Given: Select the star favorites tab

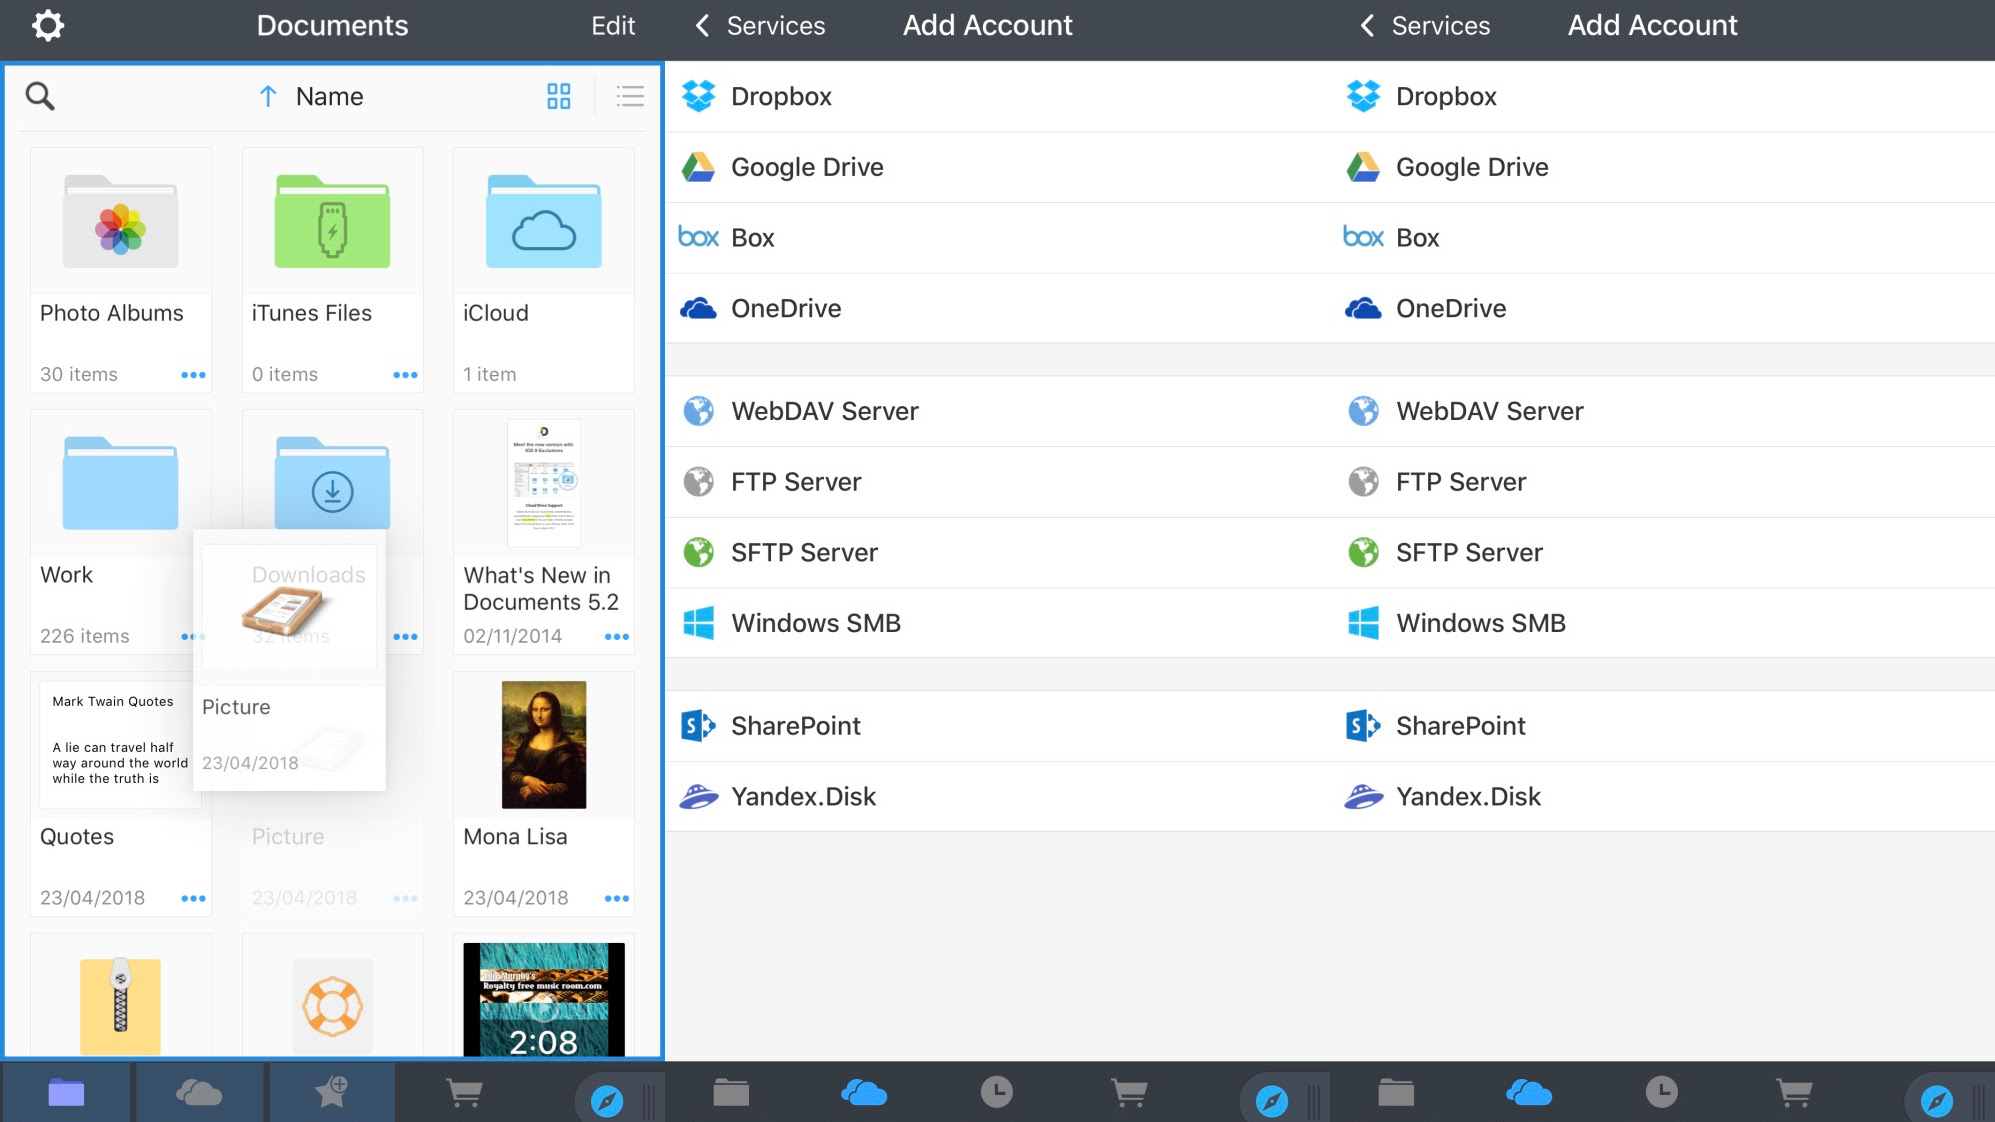Looking at the screenshot, I should [331, 1092].
